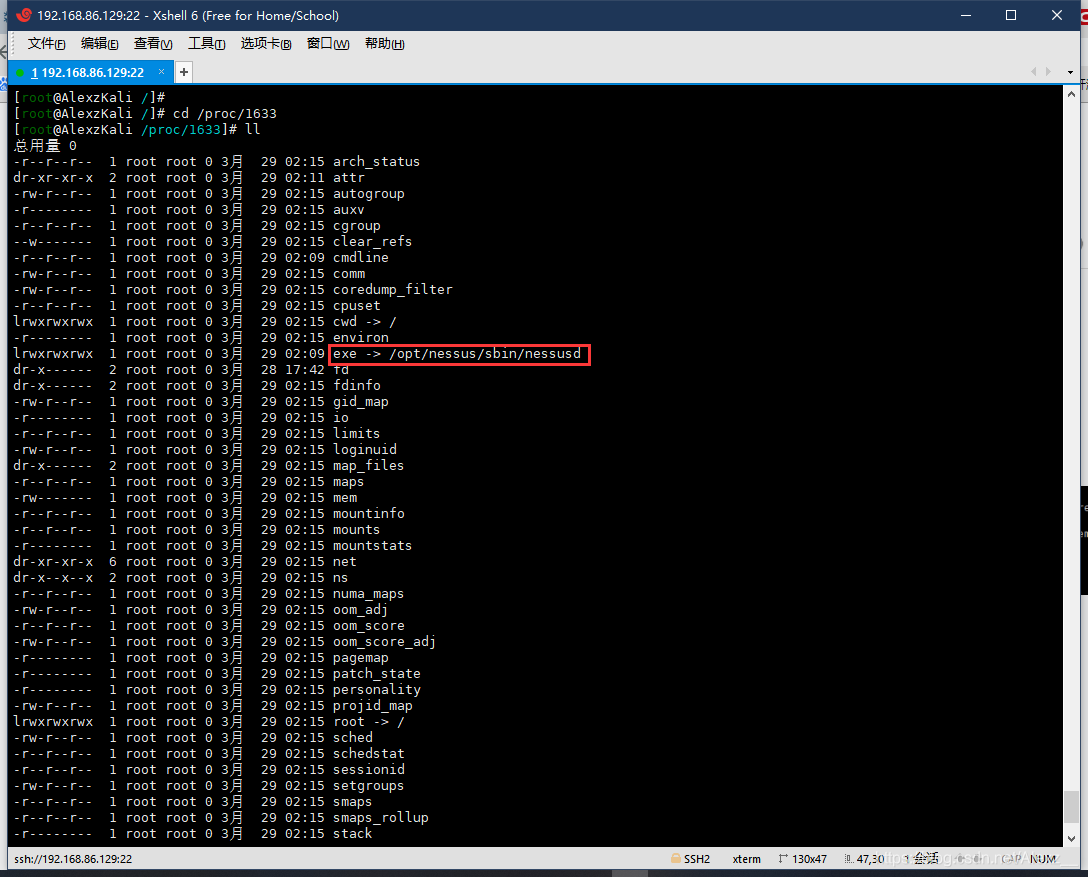
Task: Click the projid_map file name
Action: click(373, 706)
